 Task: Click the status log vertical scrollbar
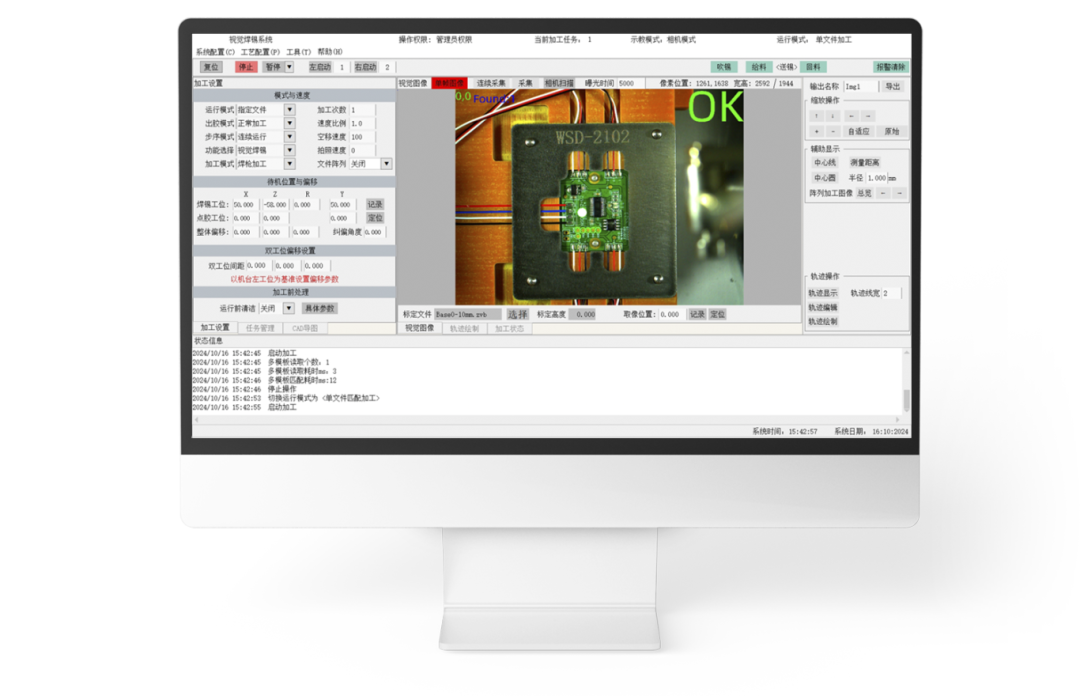coord(906,380)
